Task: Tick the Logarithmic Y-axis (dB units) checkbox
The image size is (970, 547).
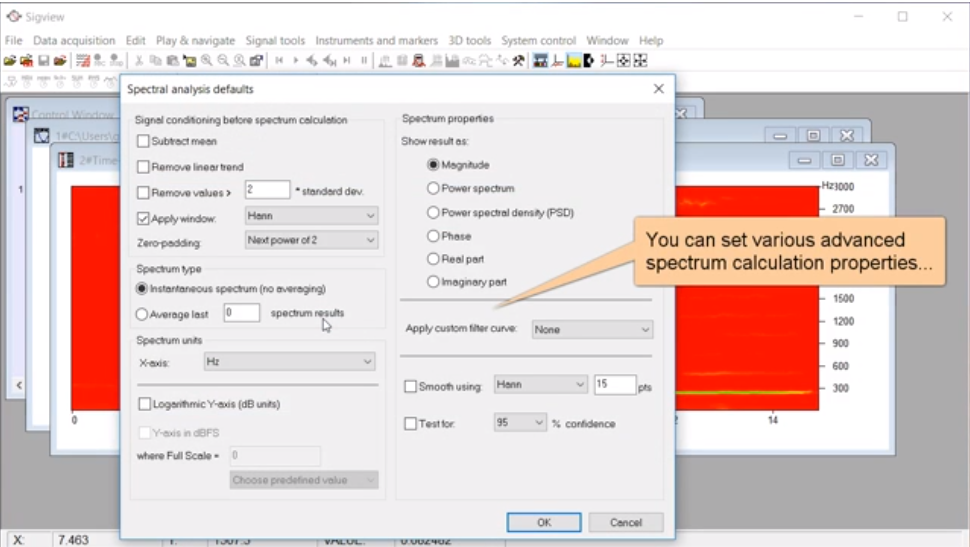Action: [144, 404]
